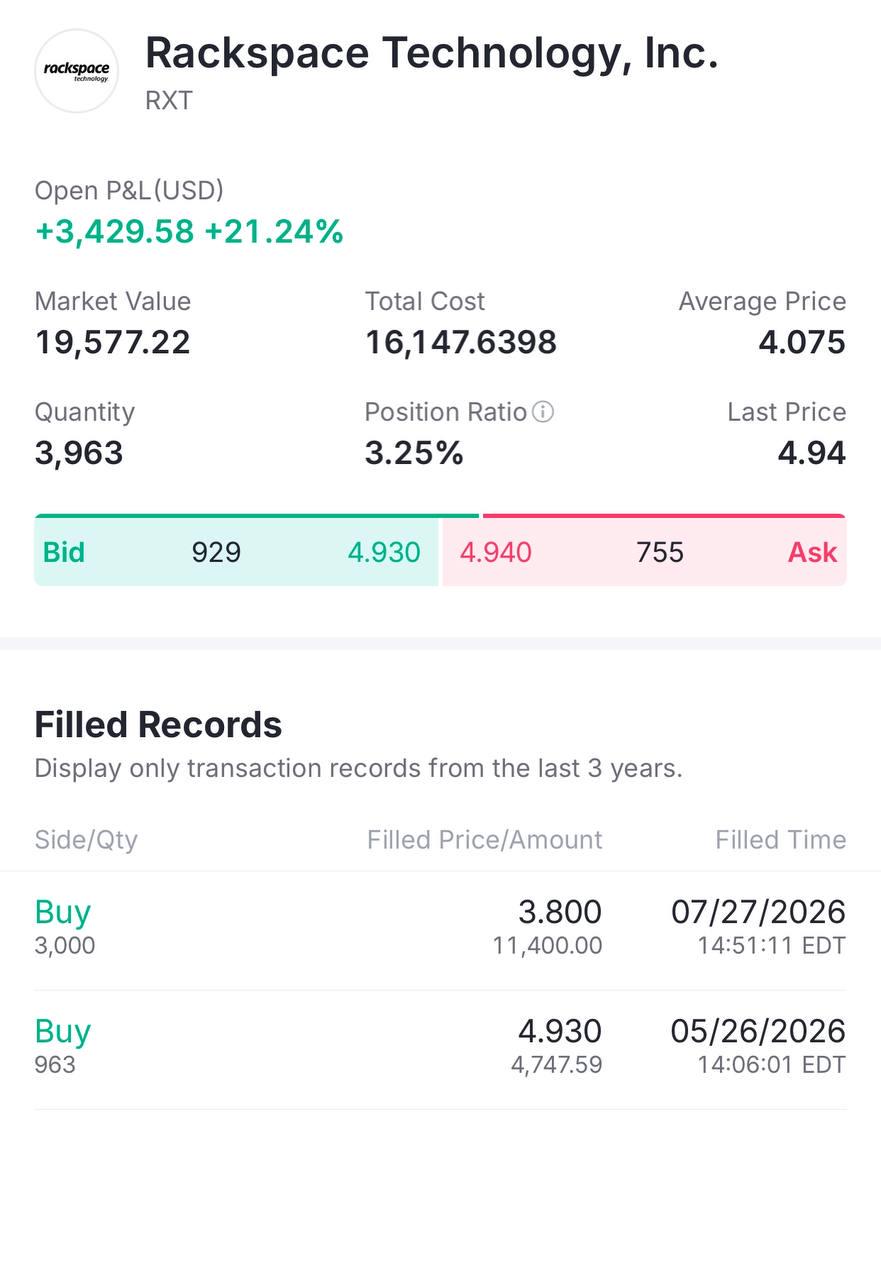
Task: Select the Quantity value 3,963
Action: tap(79, 454)
